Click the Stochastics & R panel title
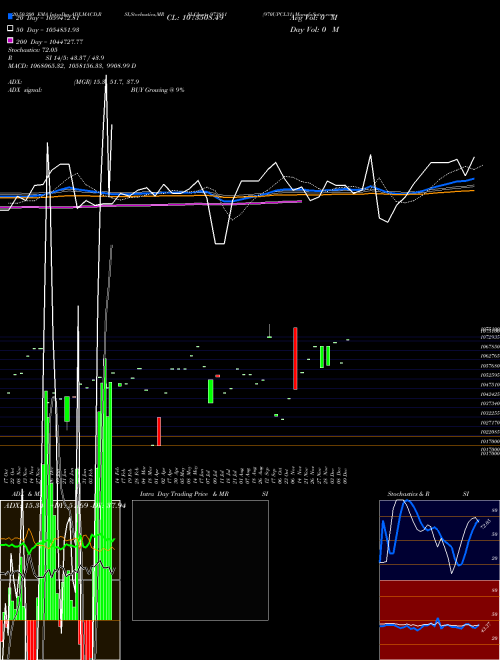 pyautogui.click(x=408, y=494)
